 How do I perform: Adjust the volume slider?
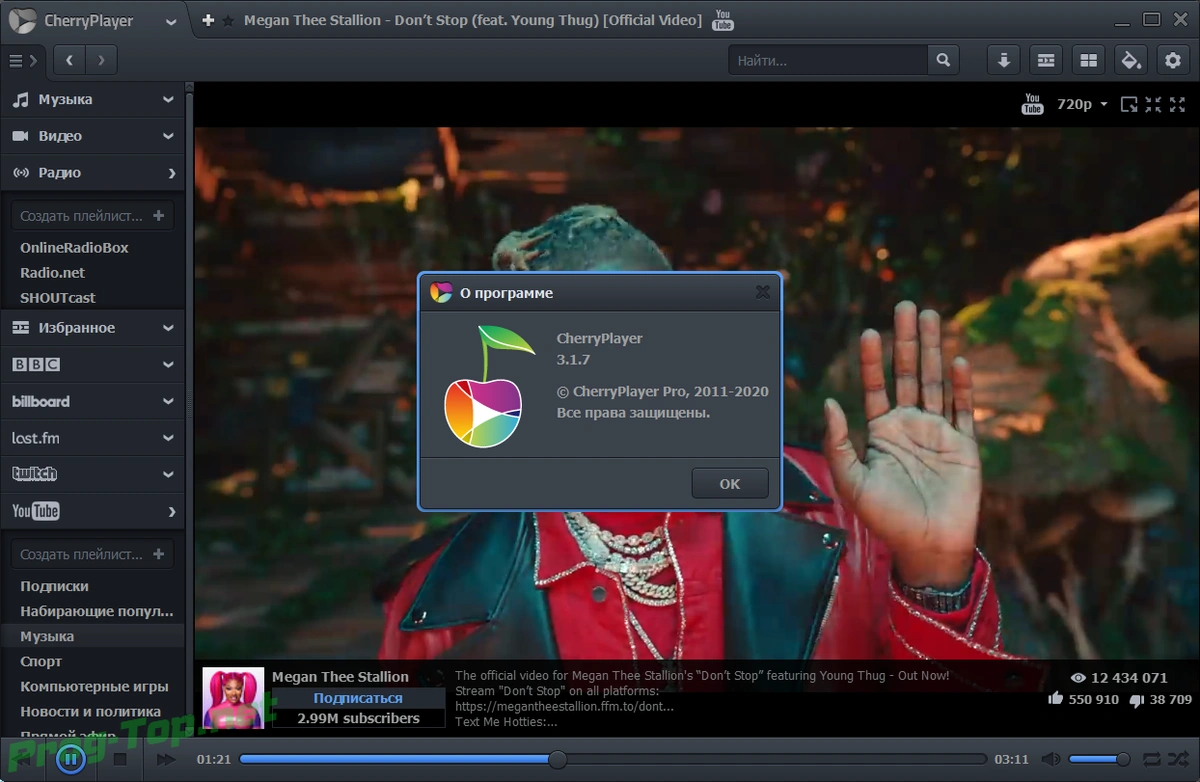[1099, 760]
